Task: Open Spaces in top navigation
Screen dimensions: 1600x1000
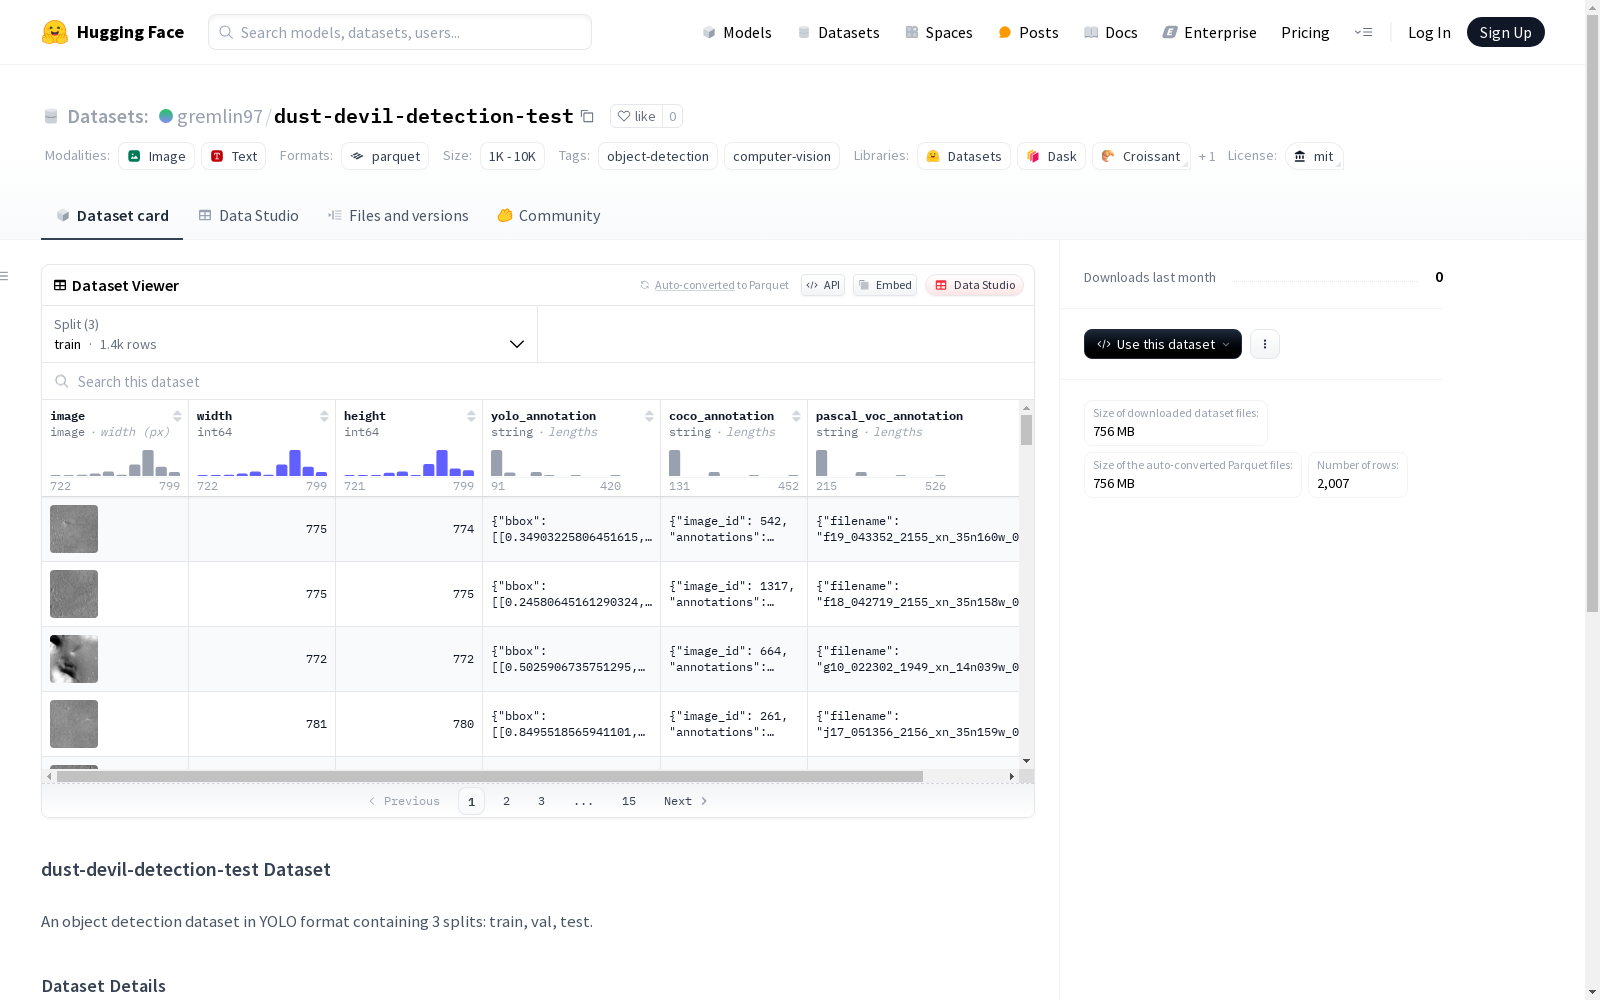Action: point(939,32)
